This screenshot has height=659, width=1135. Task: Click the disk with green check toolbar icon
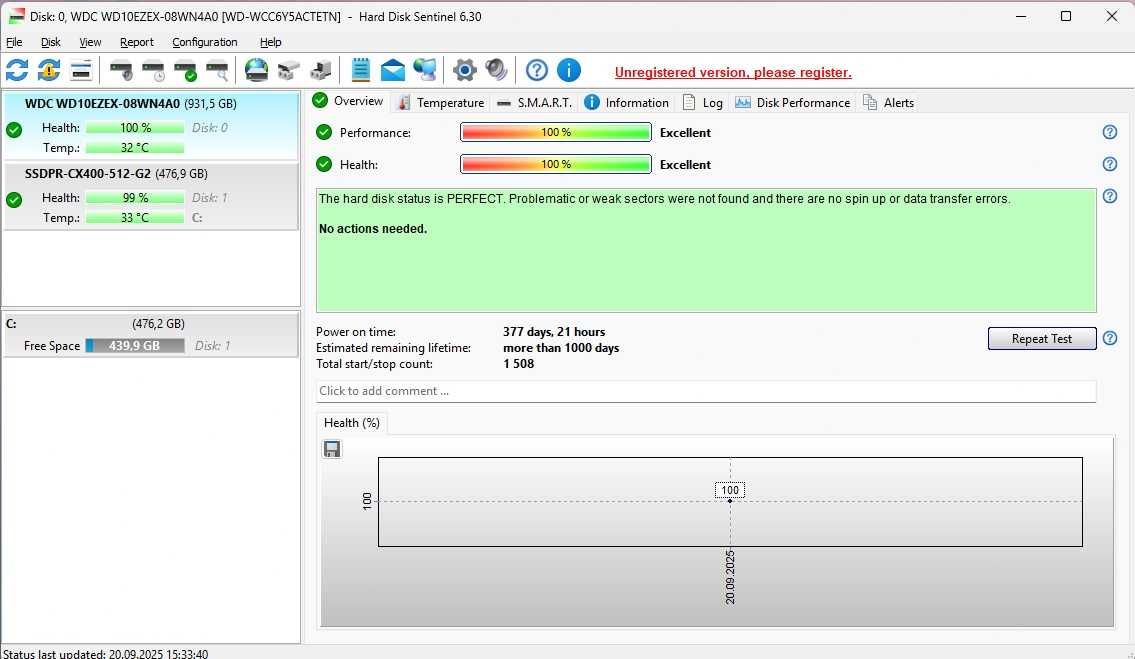point(185,70)
